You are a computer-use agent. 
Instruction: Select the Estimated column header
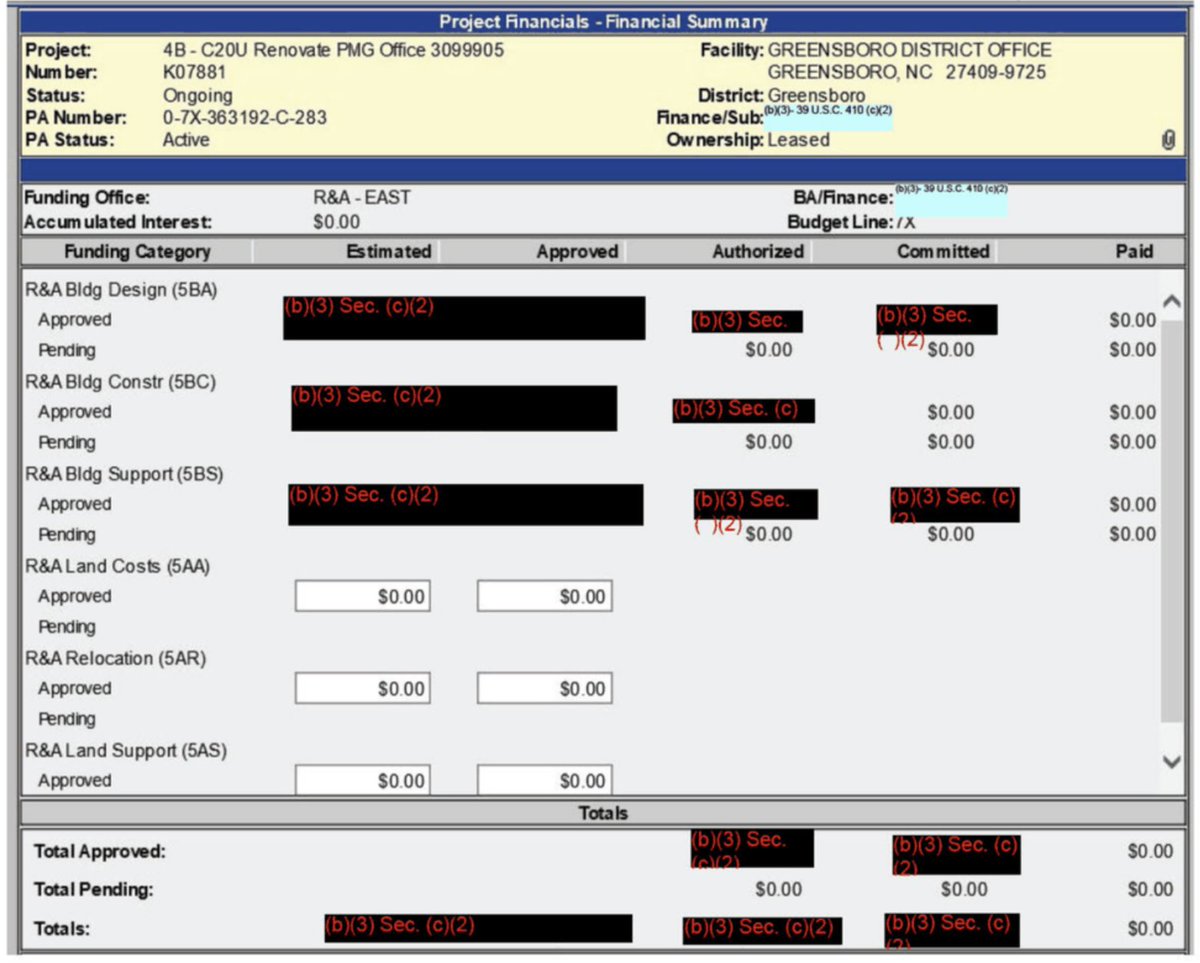tap(389, 252)
